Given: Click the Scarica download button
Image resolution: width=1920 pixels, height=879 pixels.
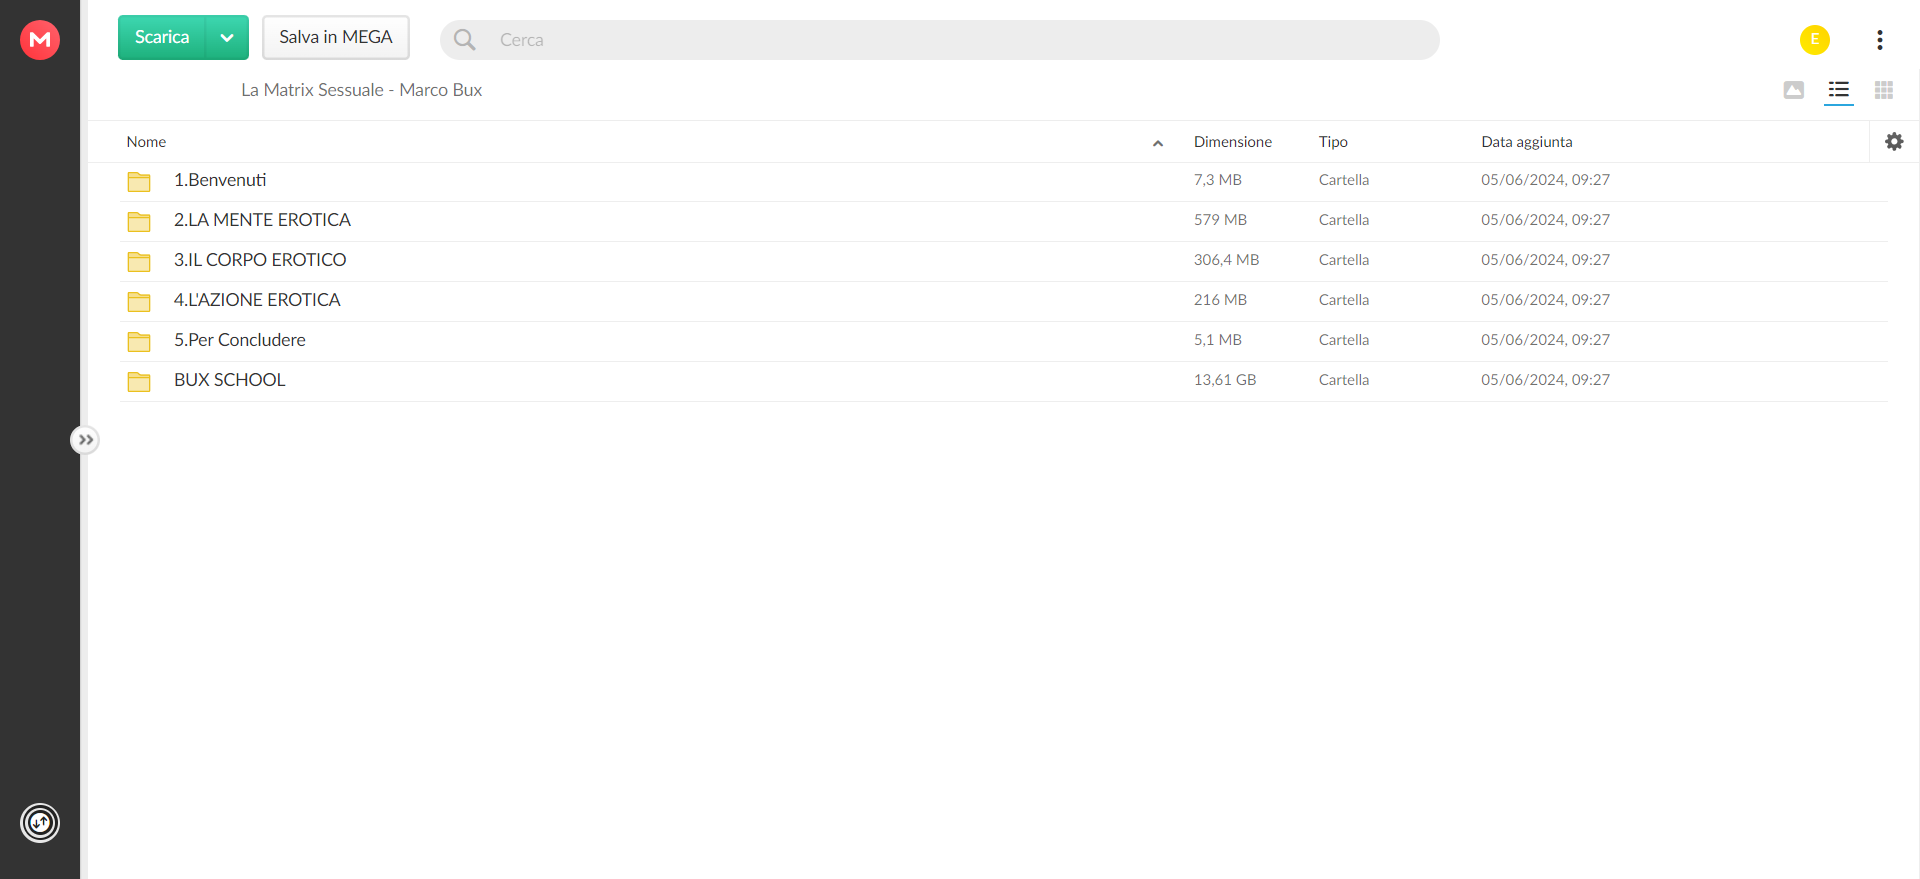Looking at the screenshot, I should coord(162,37).
